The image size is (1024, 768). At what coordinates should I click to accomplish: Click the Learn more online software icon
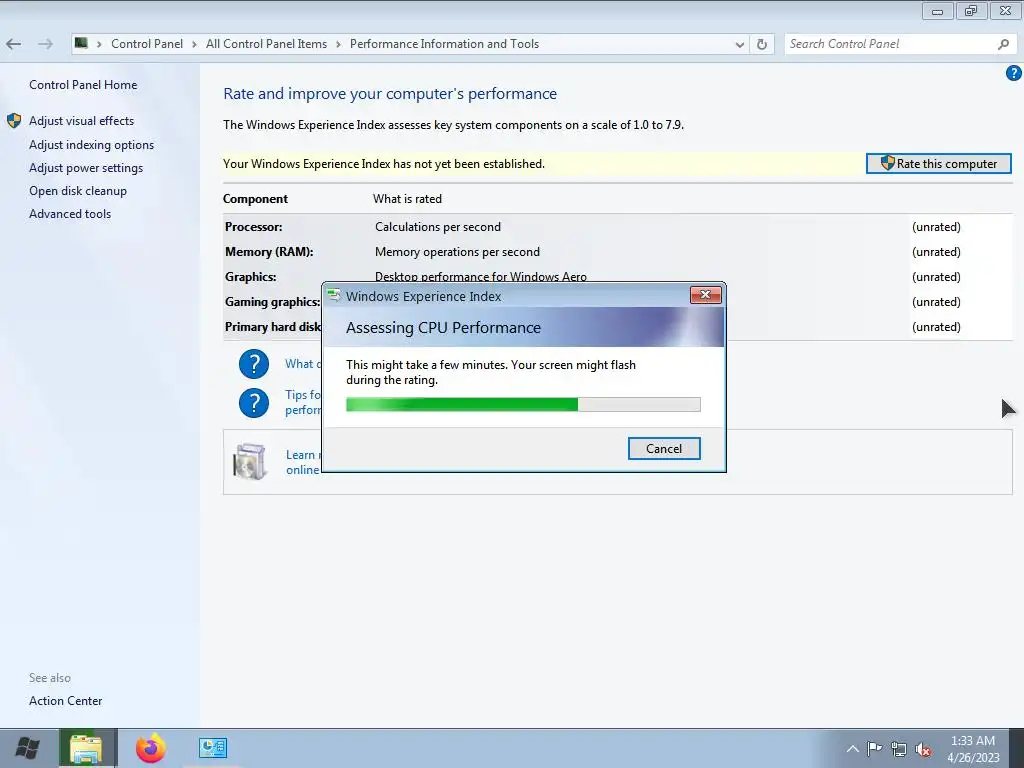tap(250, 461)
